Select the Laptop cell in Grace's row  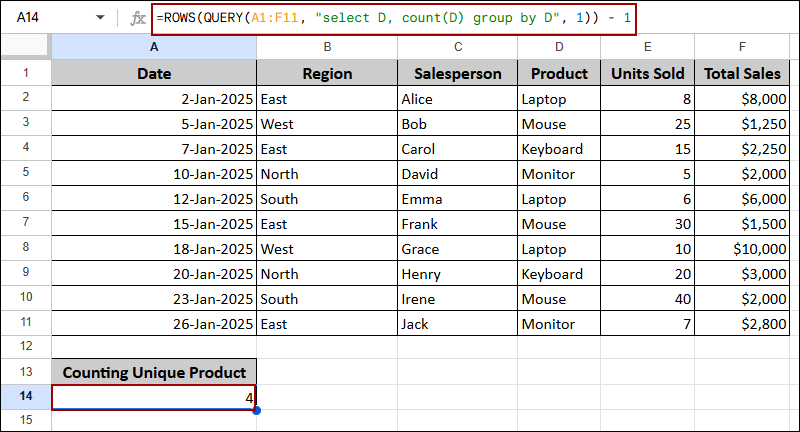pos(559,248)
